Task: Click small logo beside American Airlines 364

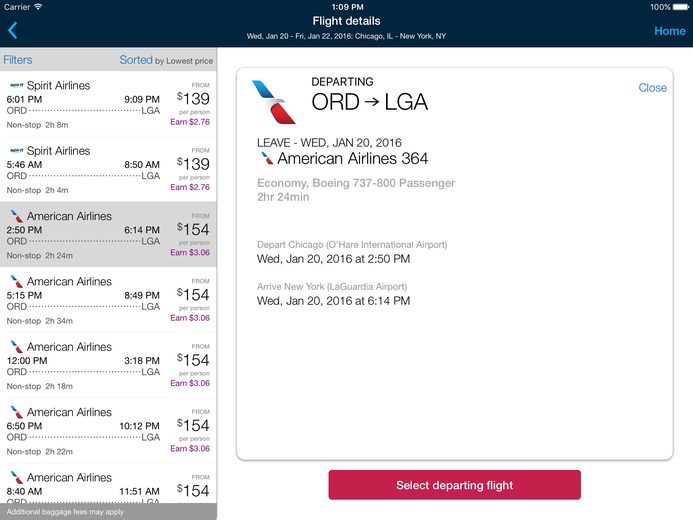Action: (267, 158)
